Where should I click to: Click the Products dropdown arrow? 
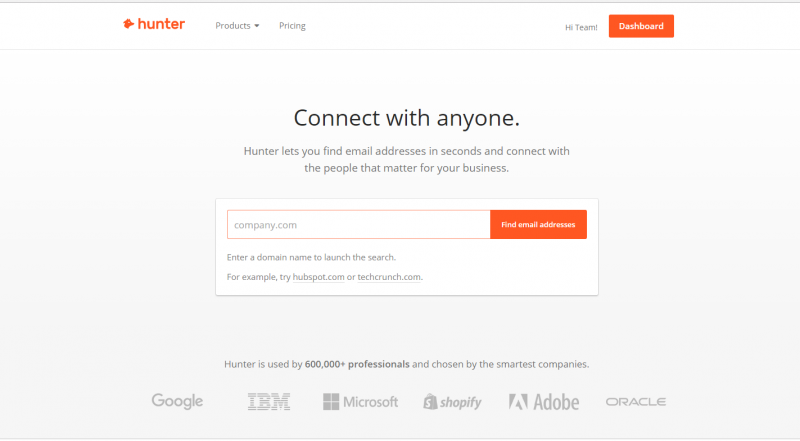click(257, 26)
